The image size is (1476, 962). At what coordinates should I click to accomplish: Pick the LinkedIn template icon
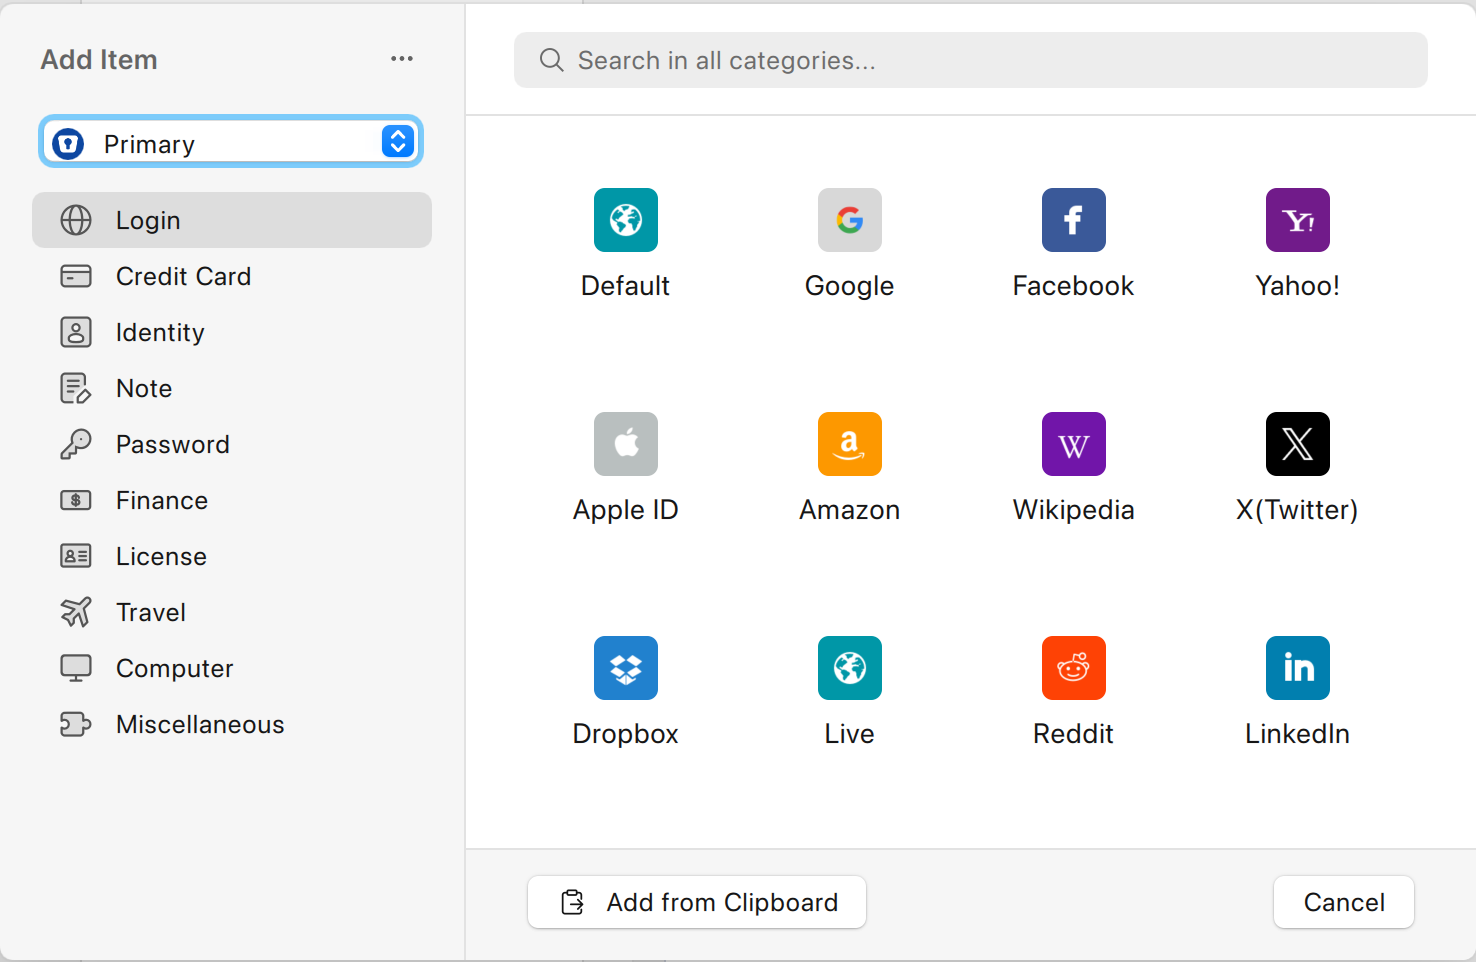coord(1298,668)
